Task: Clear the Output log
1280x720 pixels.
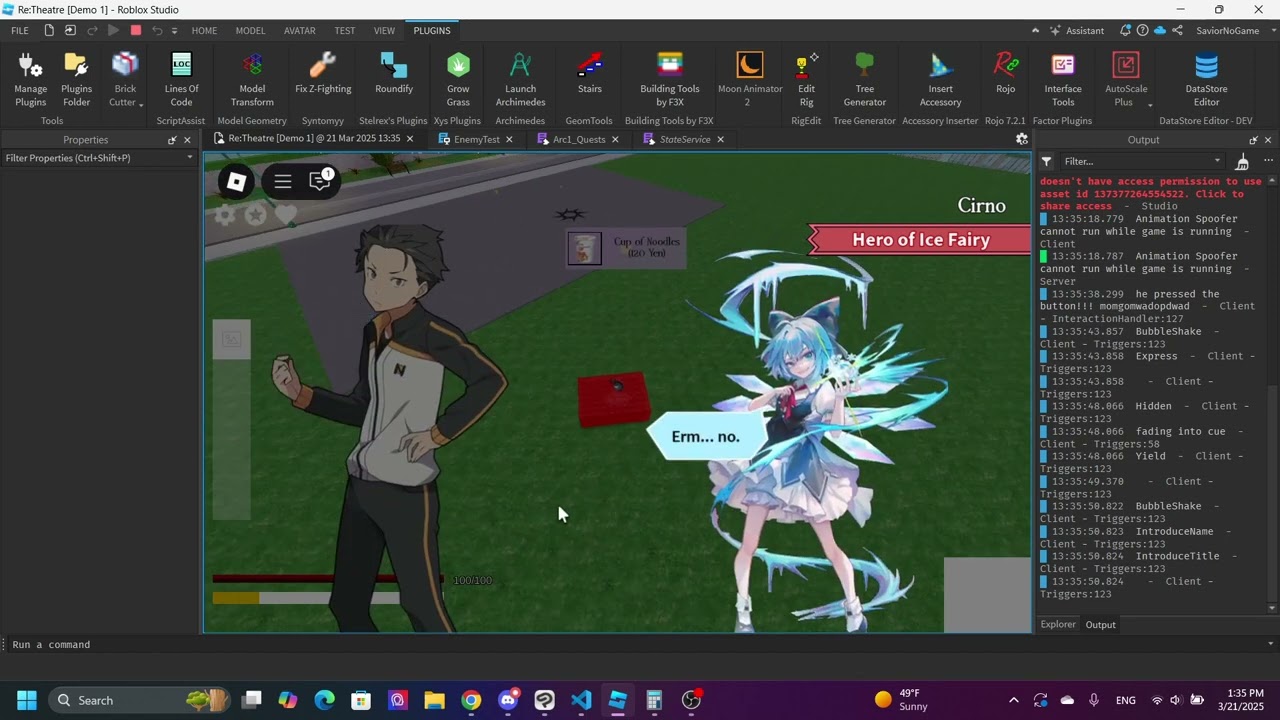Action: (1242, 161)
